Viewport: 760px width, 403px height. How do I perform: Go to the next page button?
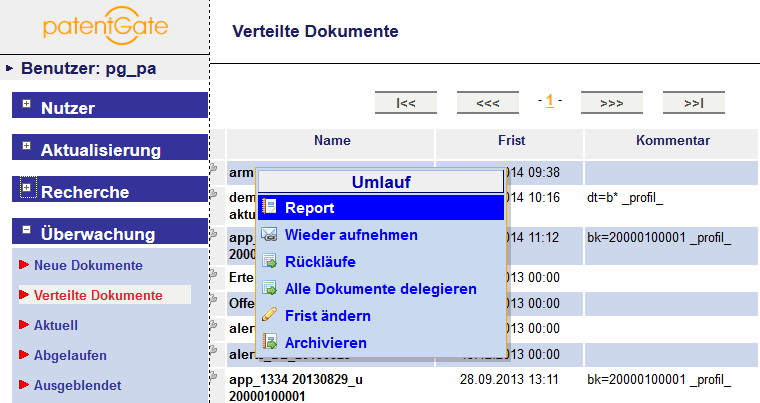pyautogui.click(x=611, y=102)
